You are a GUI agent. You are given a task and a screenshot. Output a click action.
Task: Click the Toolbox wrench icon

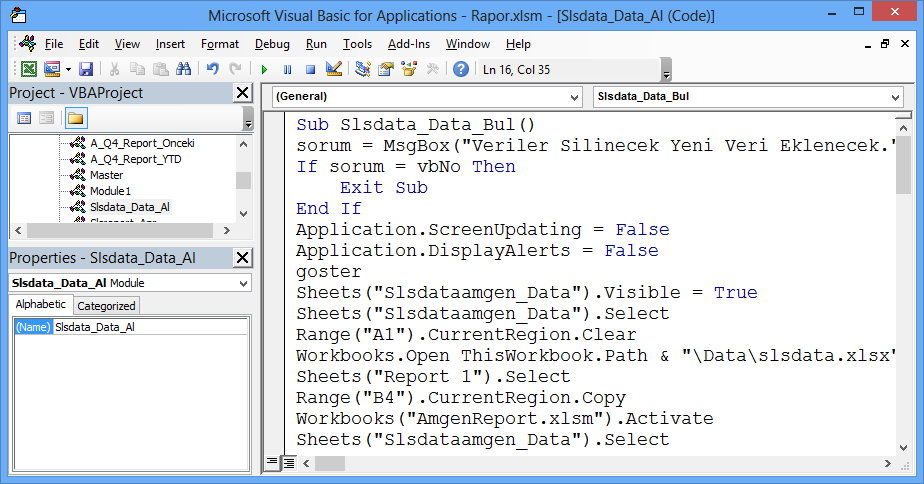(433, 69)
